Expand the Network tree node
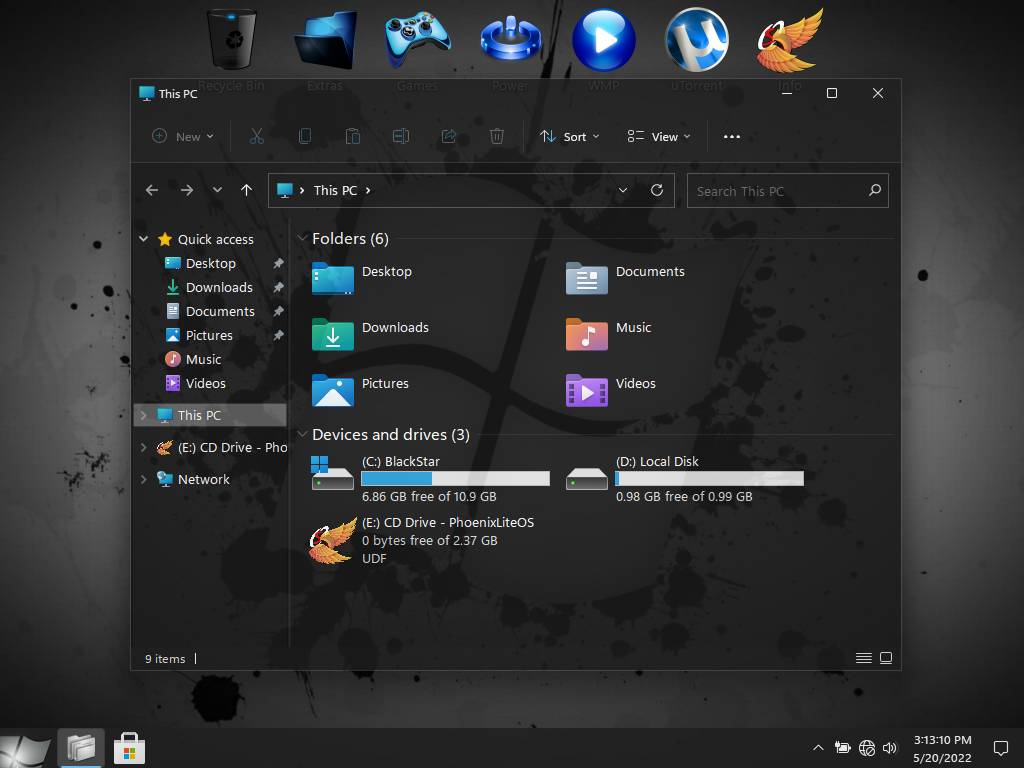 tap(144, 479)
